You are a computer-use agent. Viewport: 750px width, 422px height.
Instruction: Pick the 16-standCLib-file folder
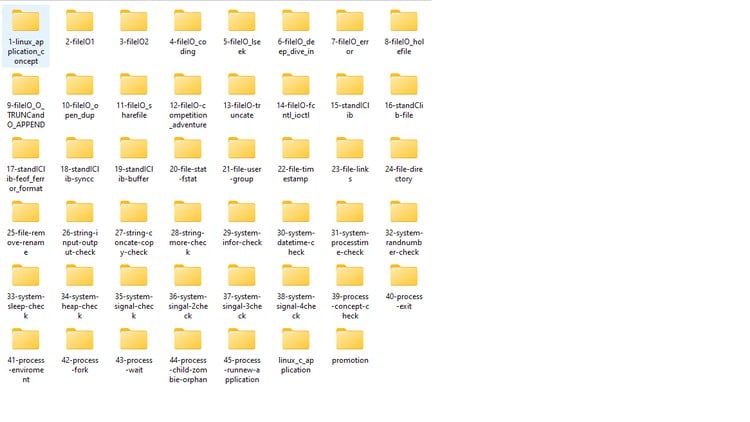point(403,85)
